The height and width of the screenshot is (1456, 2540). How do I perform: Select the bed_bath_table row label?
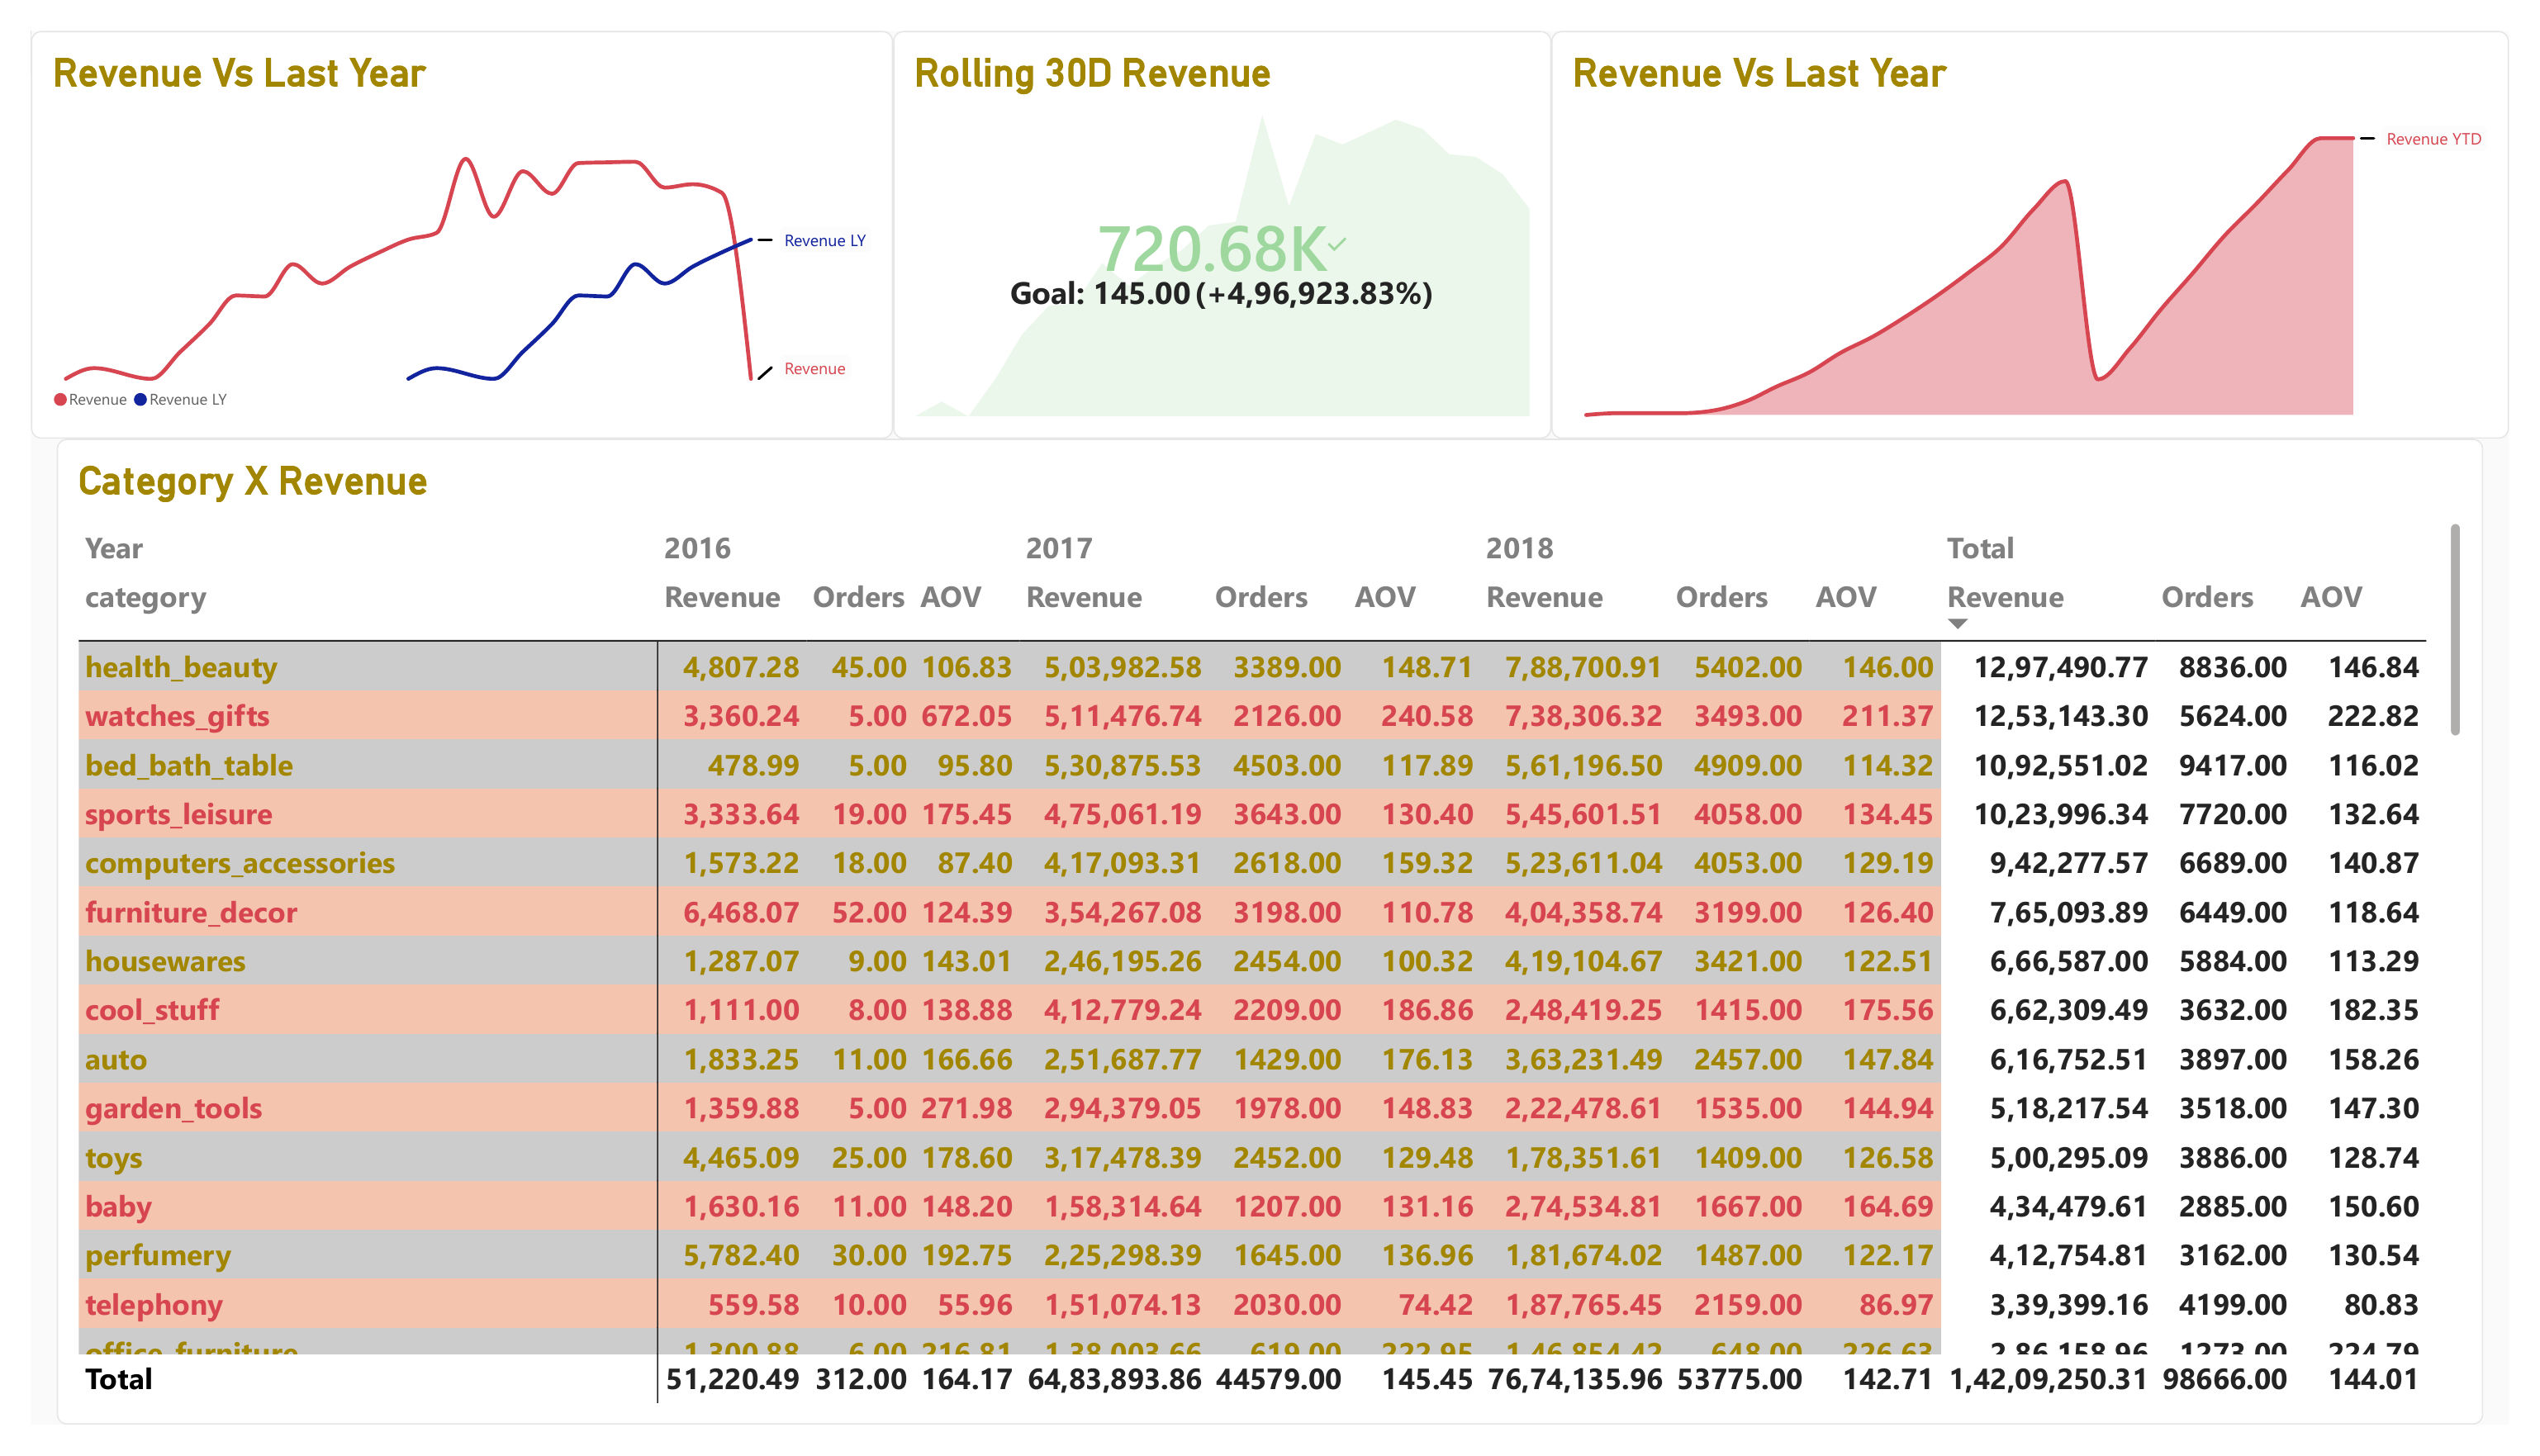tap(189, 765)
